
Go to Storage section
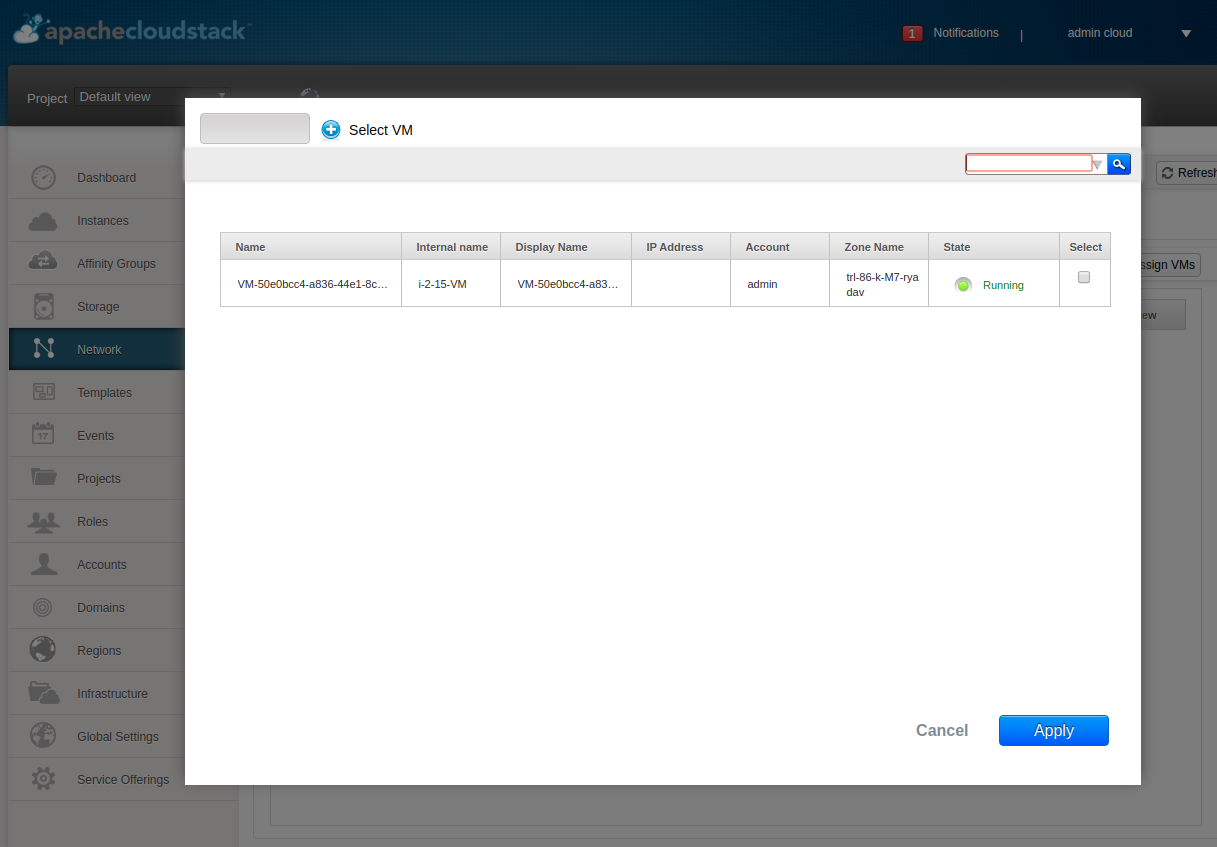point(98,306)
